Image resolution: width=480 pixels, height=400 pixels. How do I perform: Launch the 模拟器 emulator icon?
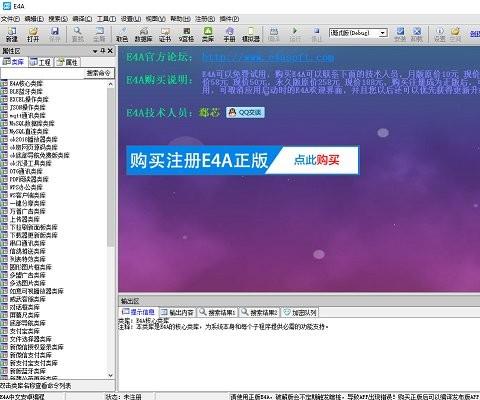(x=251, y=34)
